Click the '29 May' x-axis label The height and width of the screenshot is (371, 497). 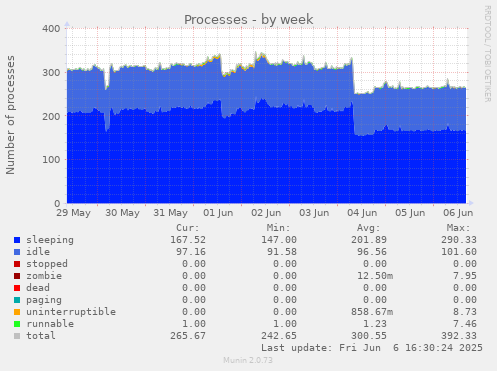[73, 213]
